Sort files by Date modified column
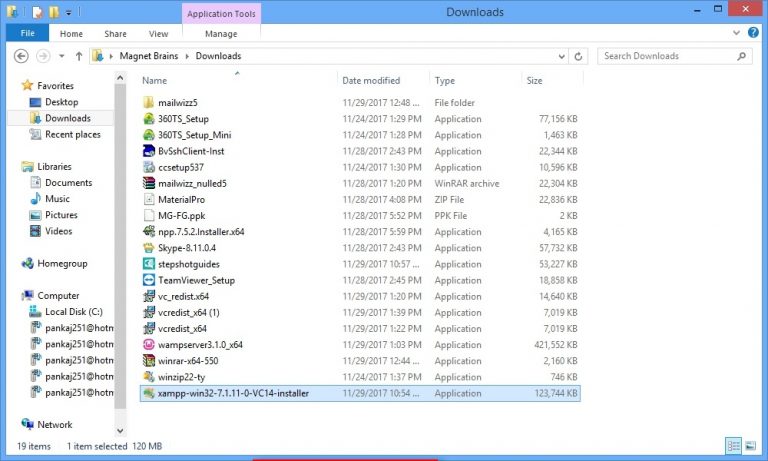The width and height of the screenshot is (768, 461). 371,80
